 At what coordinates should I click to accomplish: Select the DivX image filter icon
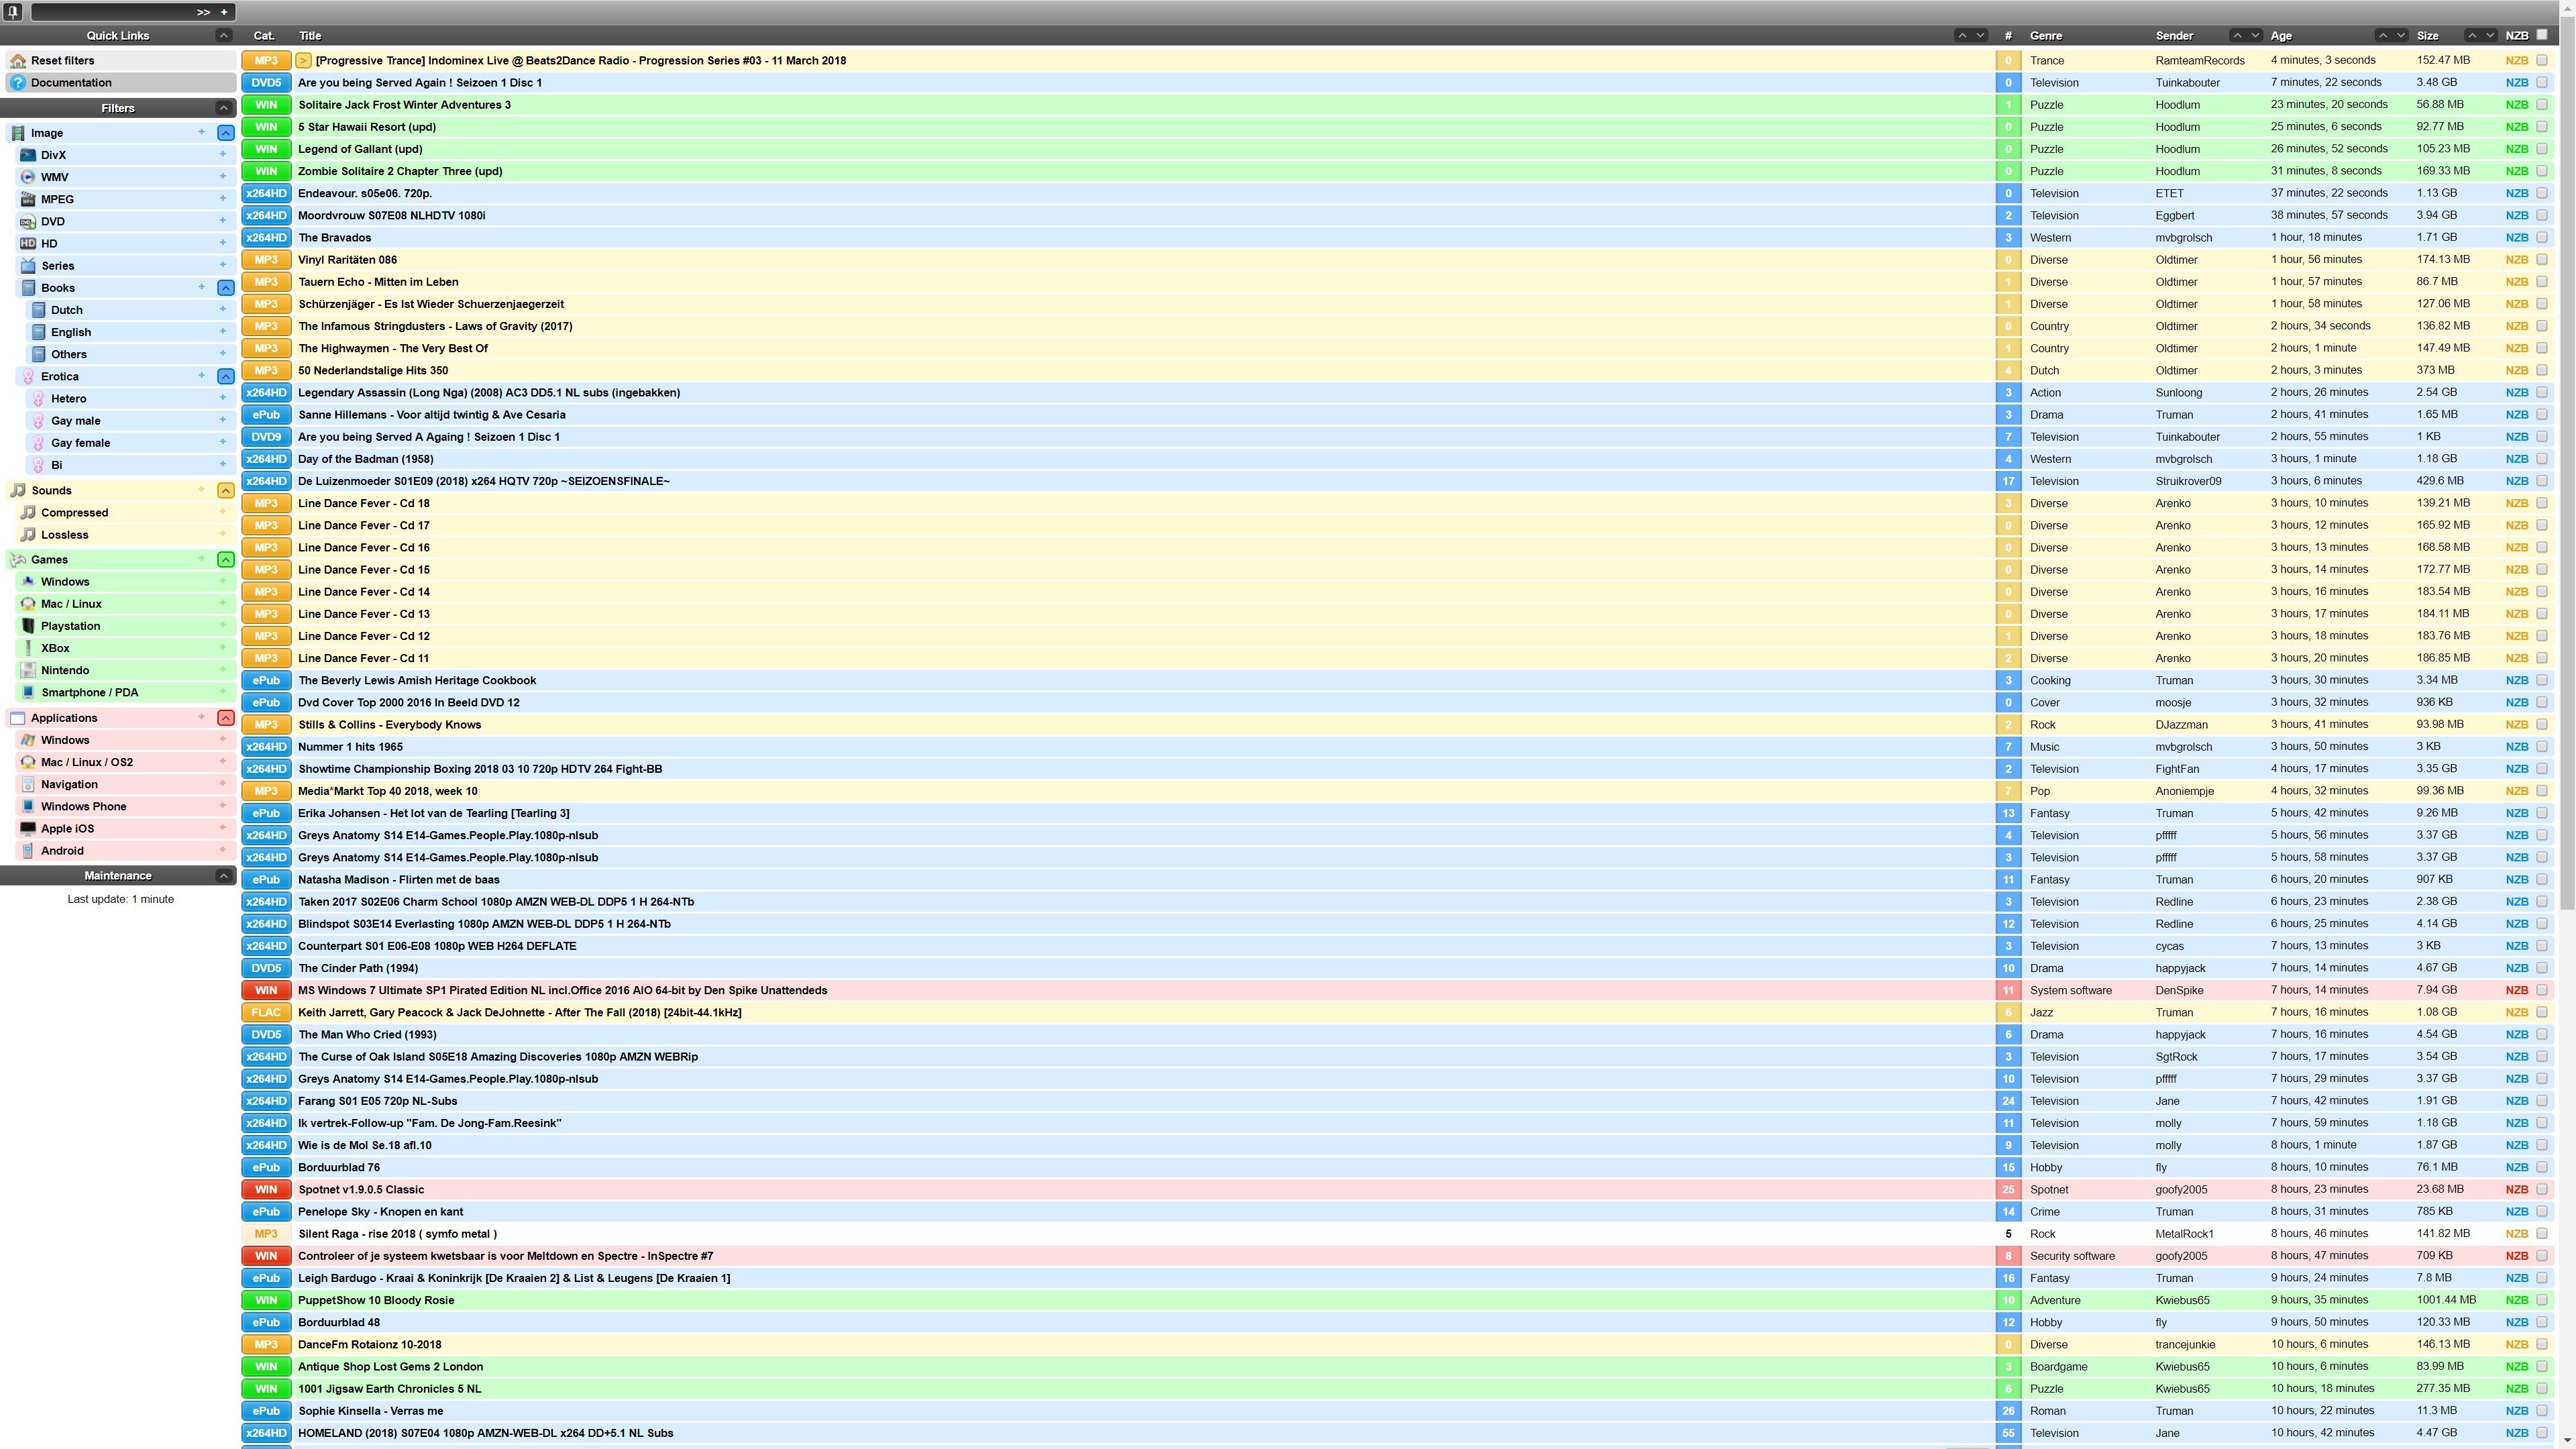pyautogui.click(x=28, y=155)
